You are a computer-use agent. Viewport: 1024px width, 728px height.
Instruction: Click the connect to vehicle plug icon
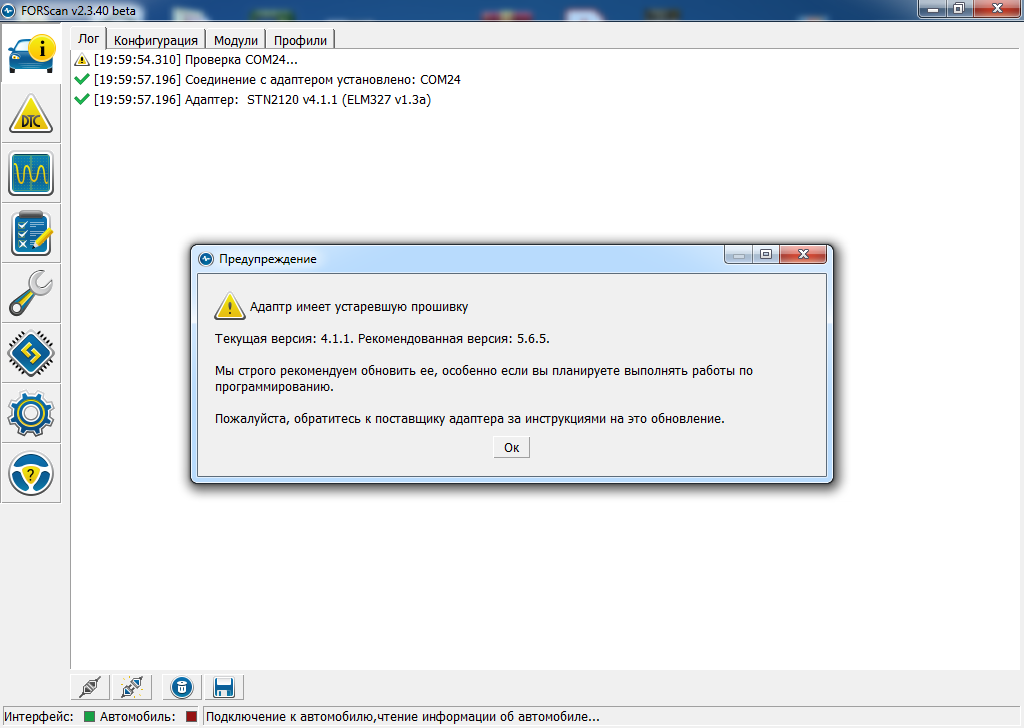[90, 687]
